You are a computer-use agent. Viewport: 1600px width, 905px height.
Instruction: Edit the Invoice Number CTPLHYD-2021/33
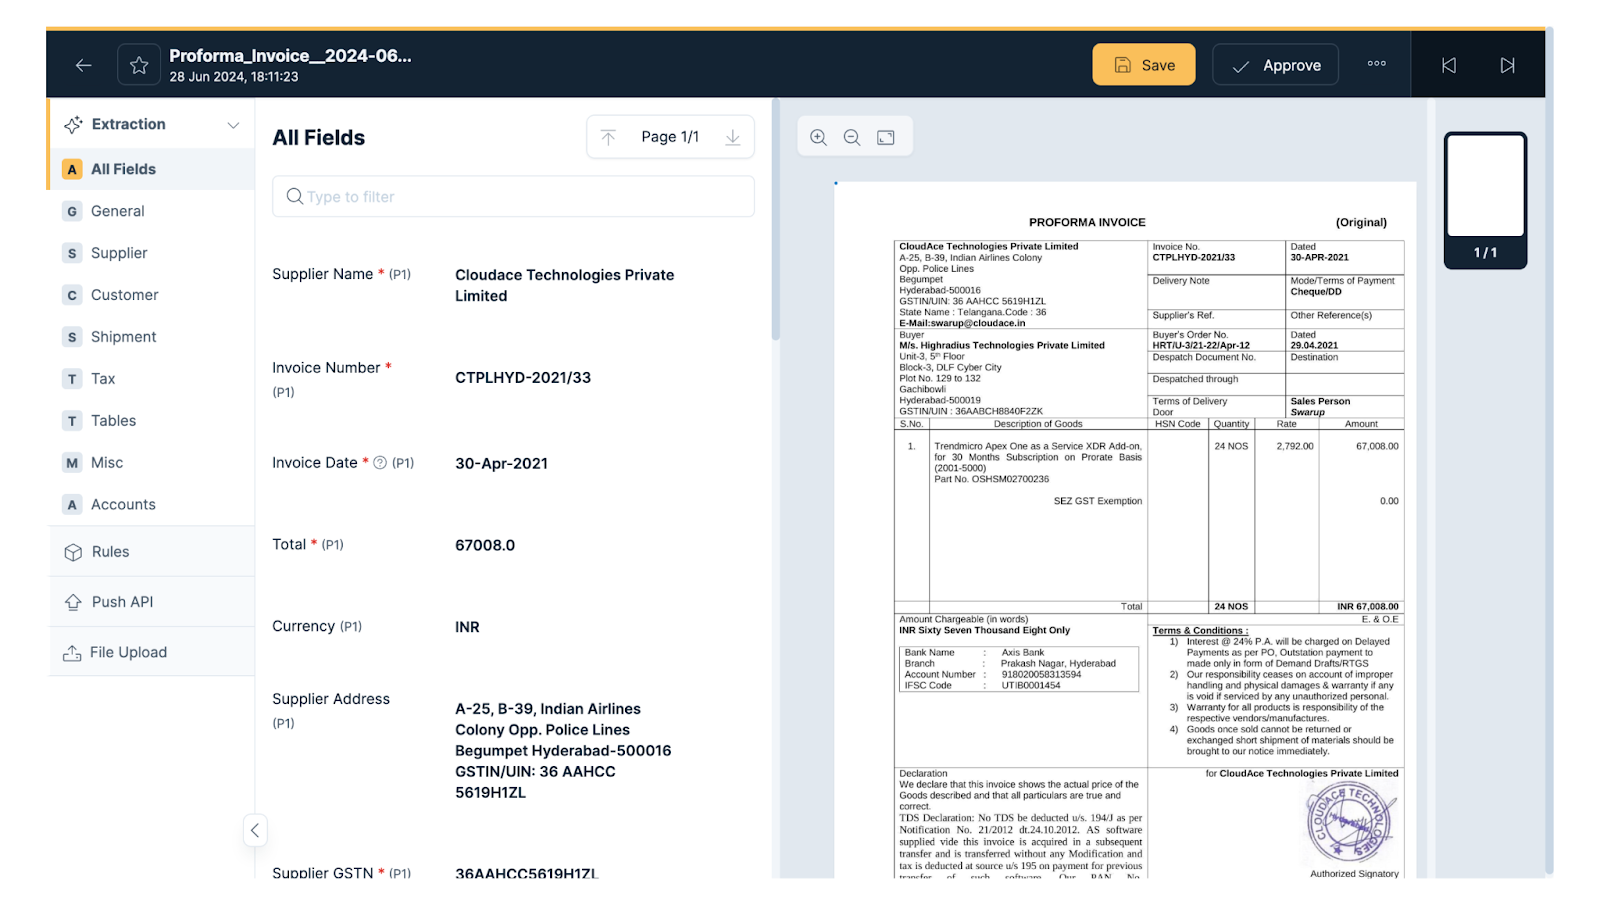click(x=523, y=378)
